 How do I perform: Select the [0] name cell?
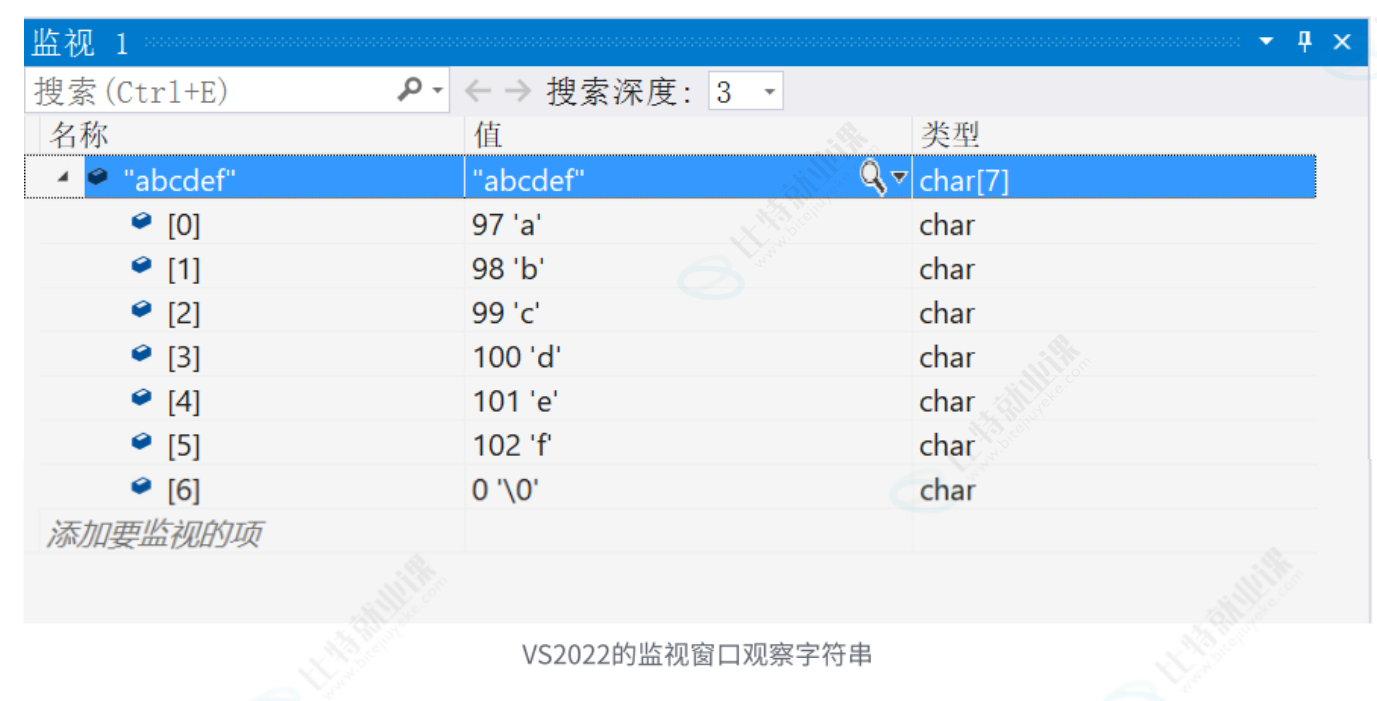pyautogui.click(x=184, y=226)
